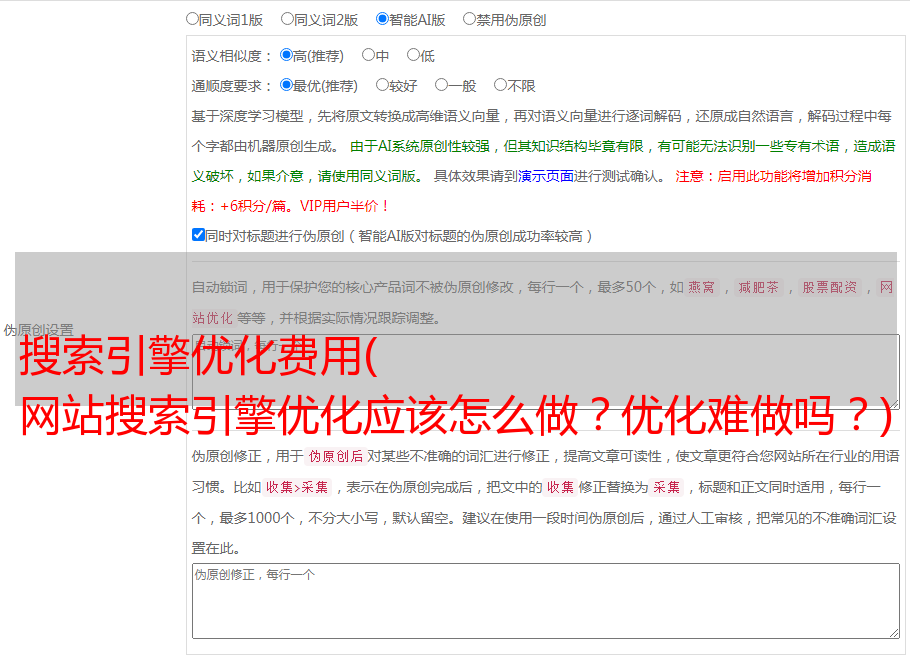Pick the 禁用伪原创 radio option
The height and width of the screenshot is (658, 911).
pyautogui.click(x=469, y=19)
